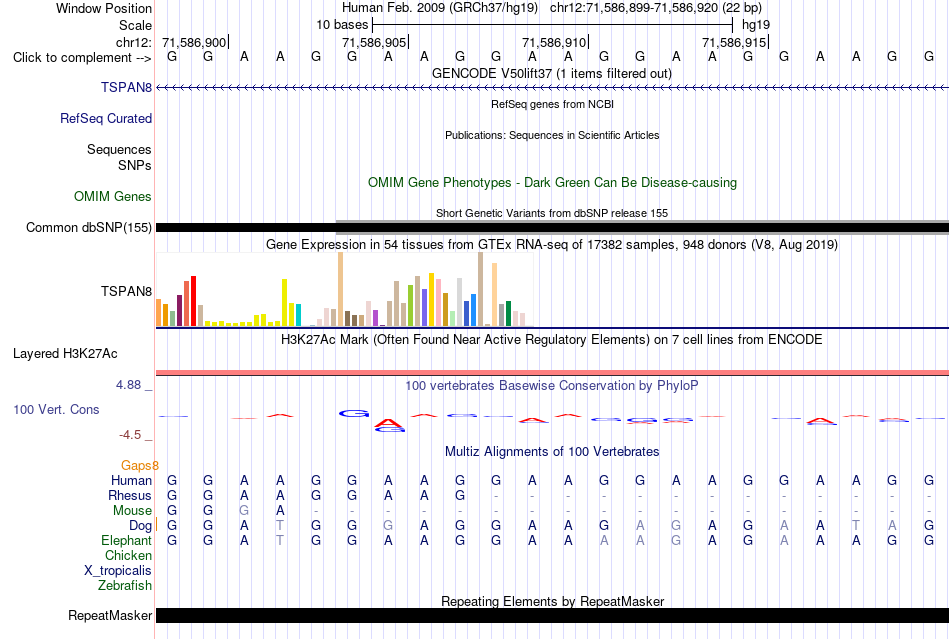Click 'Publications: Sequences in Scientific Articles' title
The width and height of the screenshot is (950, 639).
click(x=552, y=135)
